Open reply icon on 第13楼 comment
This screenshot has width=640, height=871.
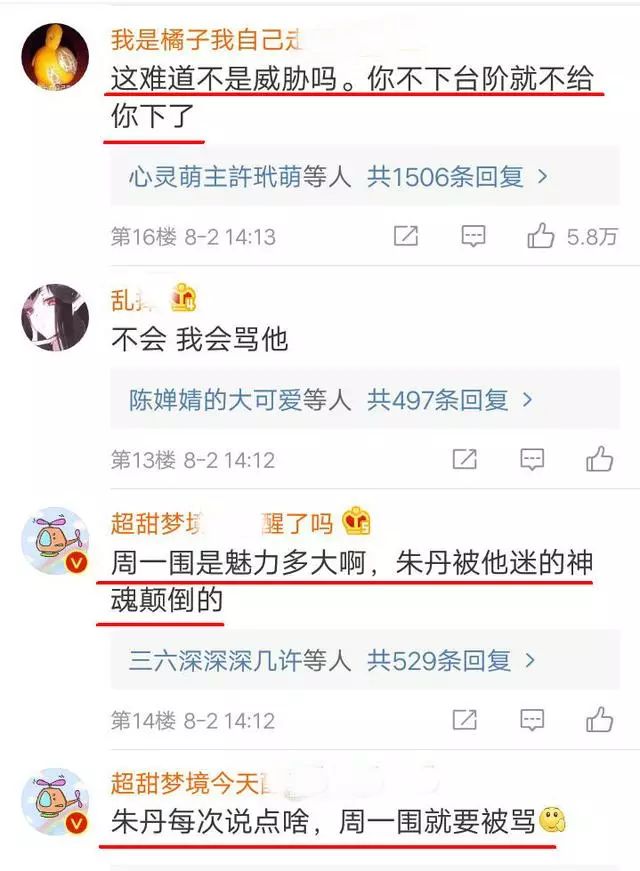click(x=532, y=460)
